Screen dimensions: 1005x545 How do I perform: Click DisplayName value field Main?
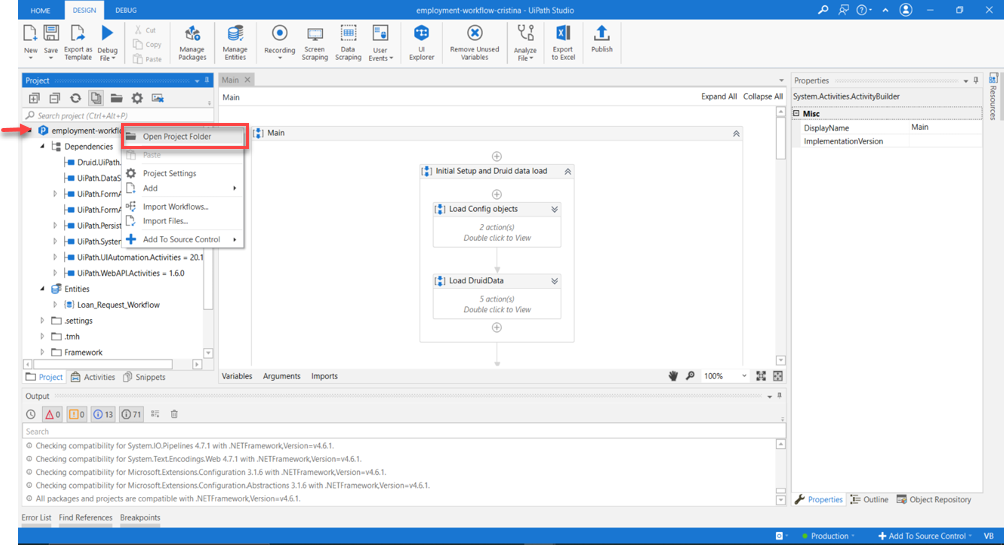(x=945, y=128)
